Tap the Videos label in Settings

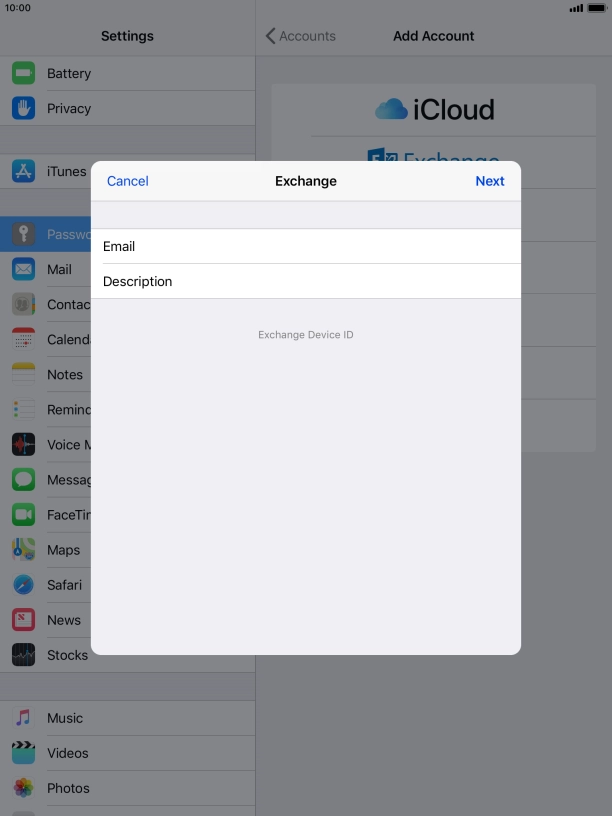click(68, 753)
